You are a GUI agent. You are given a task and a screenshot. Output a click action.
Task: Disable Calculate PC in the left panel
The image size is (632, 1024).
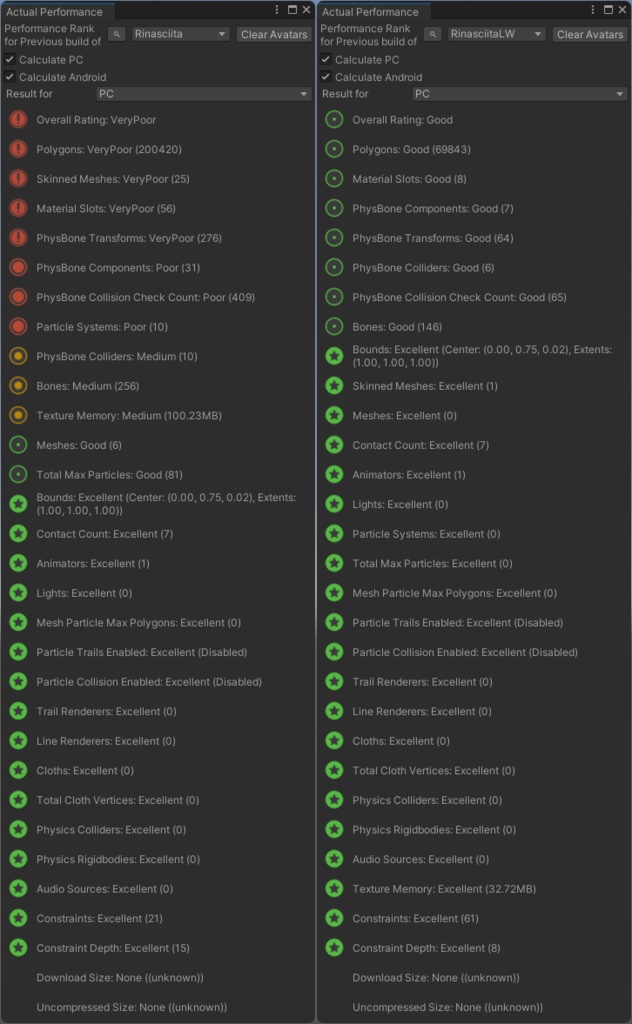point(10,60)
